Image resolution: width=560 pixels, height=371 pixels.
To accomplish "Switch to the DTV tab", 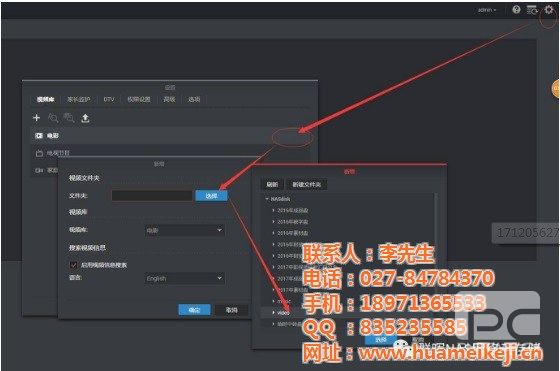I will tap(109, 99).
